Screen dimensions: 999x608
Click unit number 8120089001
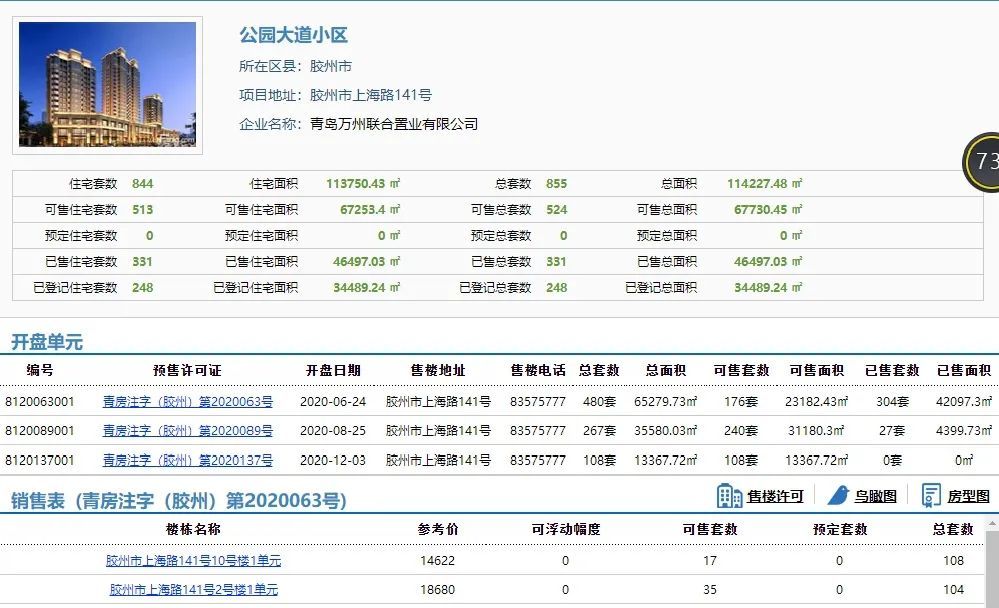pos(40,431)
